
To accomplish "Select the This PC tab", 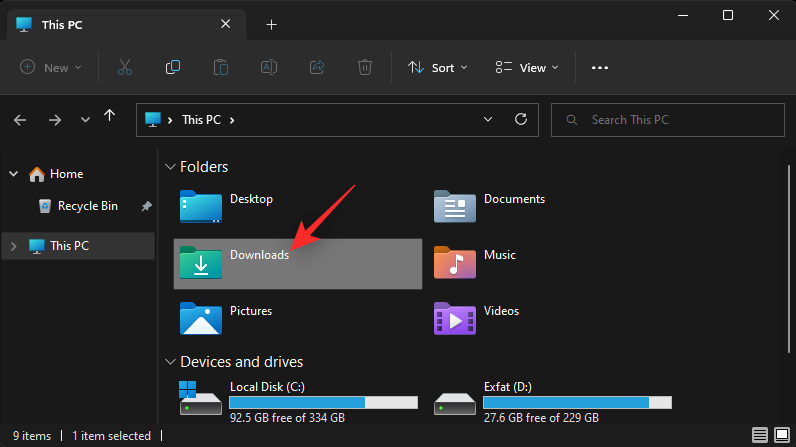I will 127,24.
